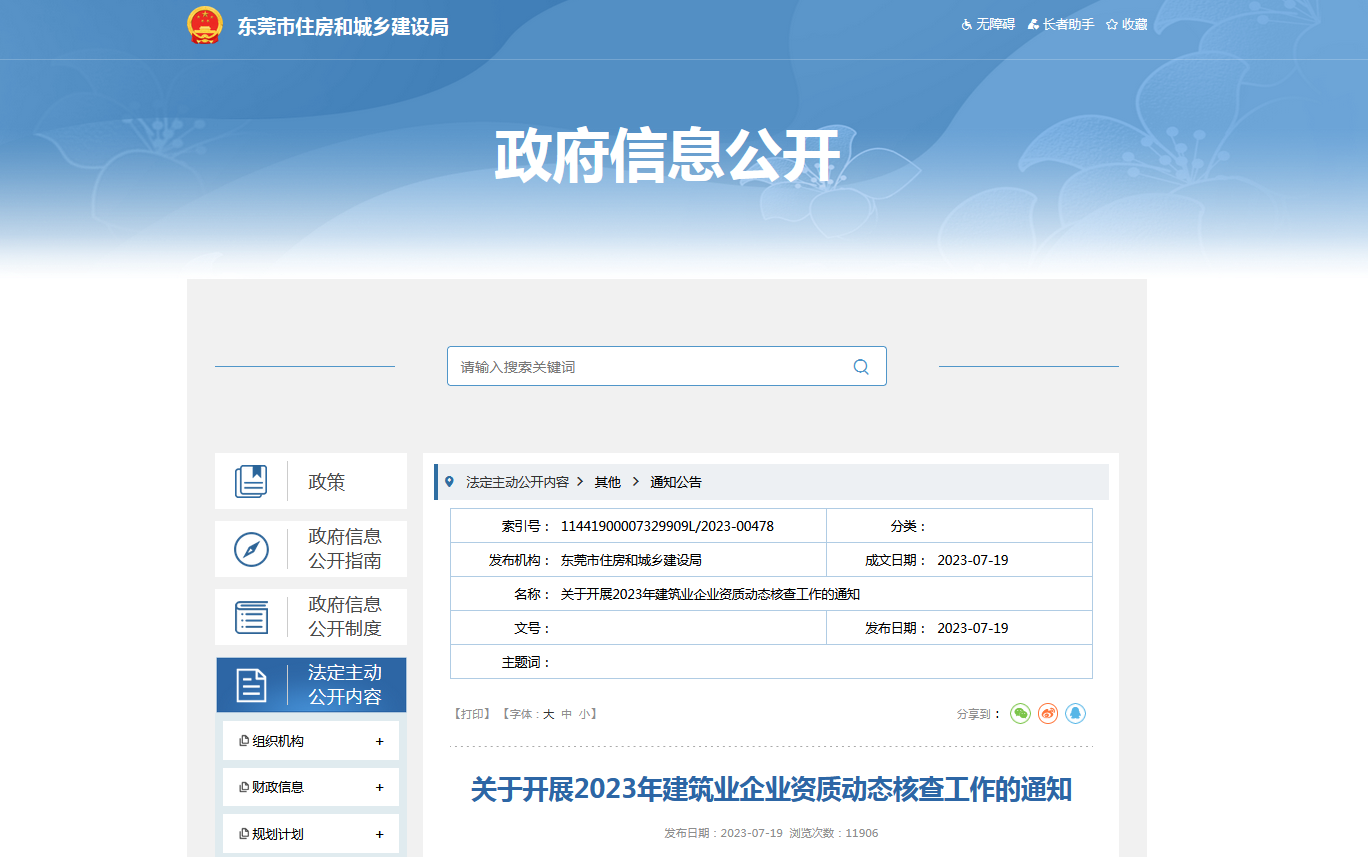
Task: Expand the 财政信息 plus sign
Action: tap(379, 787)
